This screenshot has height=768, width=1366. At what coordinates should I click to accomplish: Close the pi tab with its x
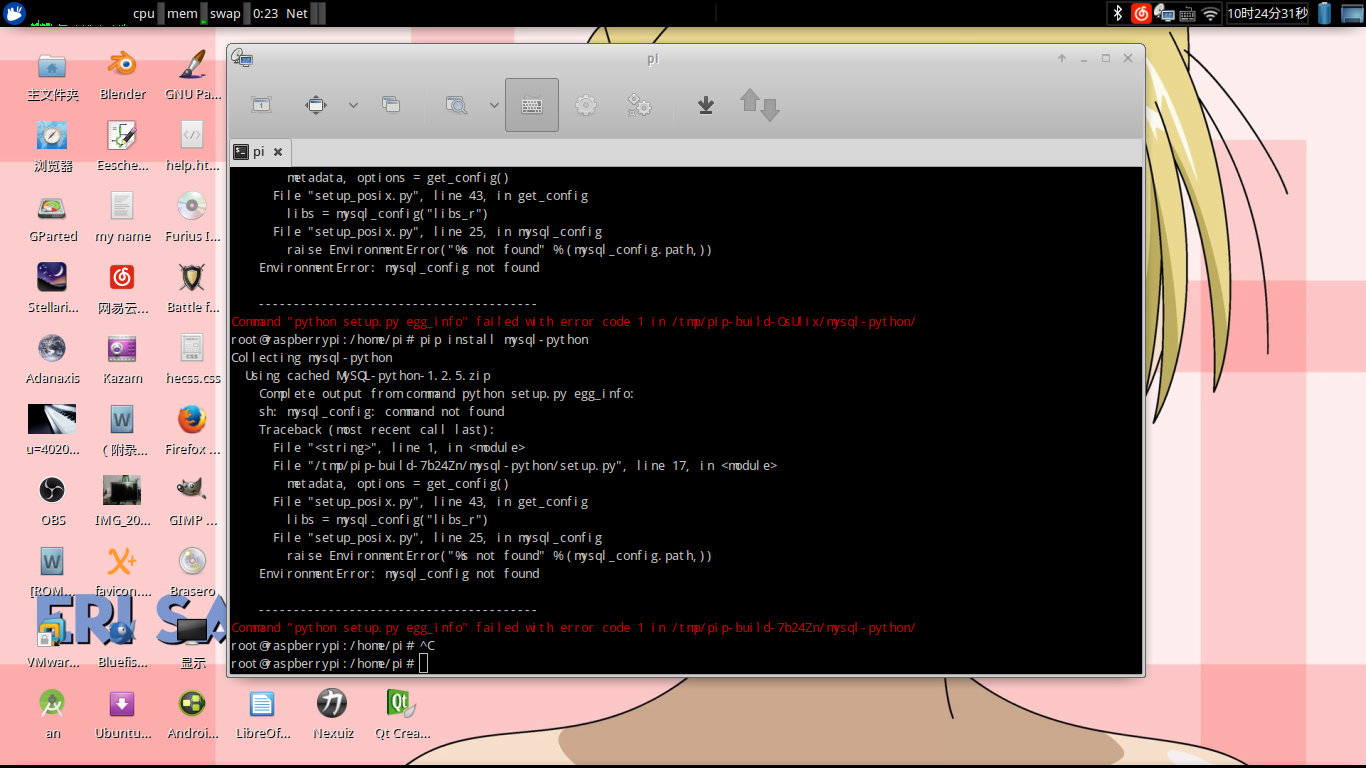(x=278, y=152)
